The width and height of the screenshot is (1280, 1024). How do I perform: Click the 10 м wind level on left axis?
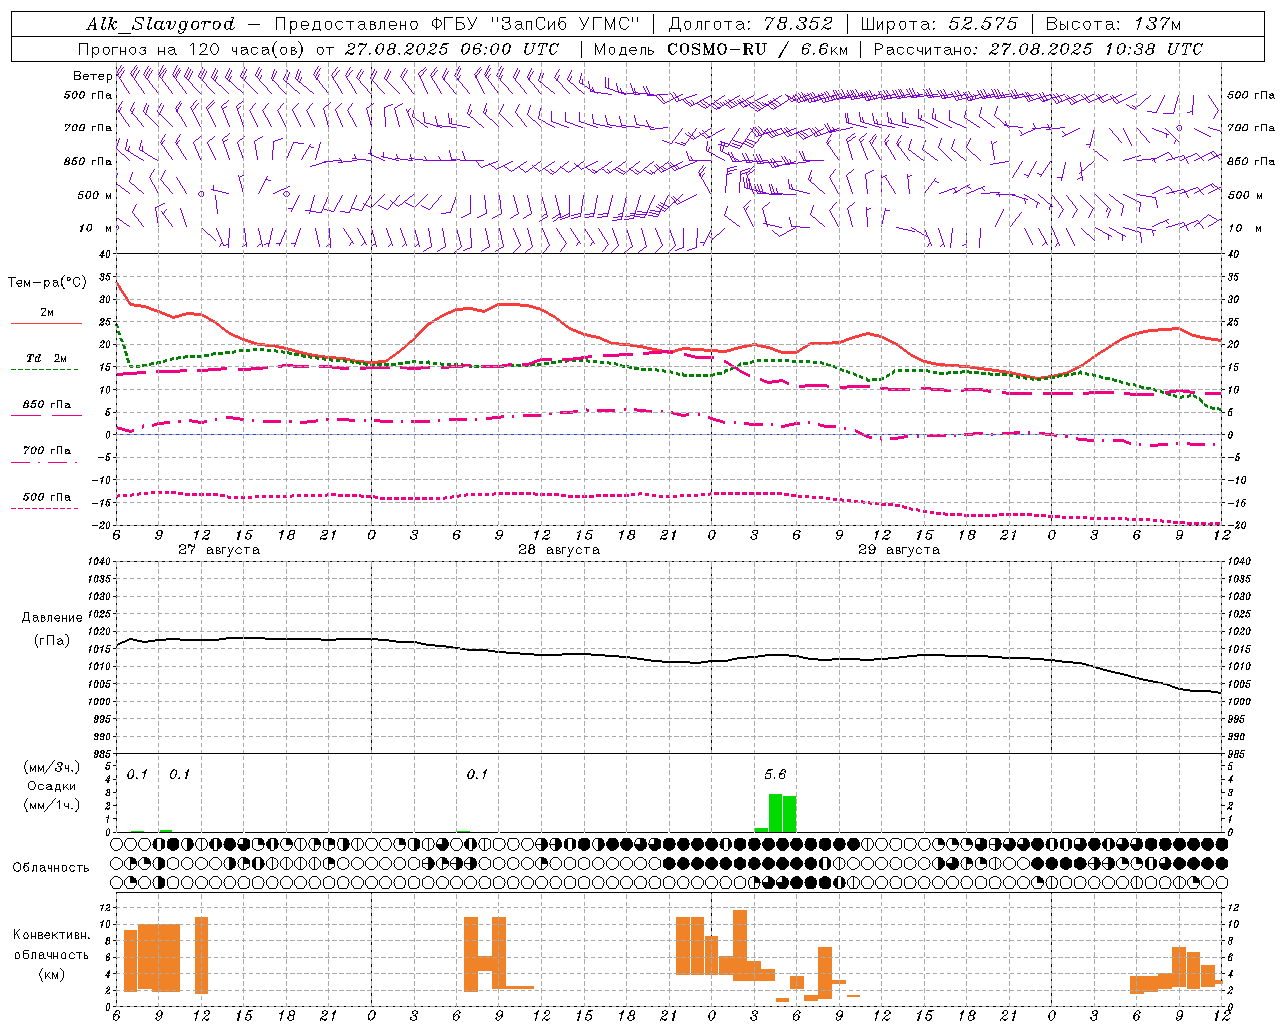[x=95, y=229]
